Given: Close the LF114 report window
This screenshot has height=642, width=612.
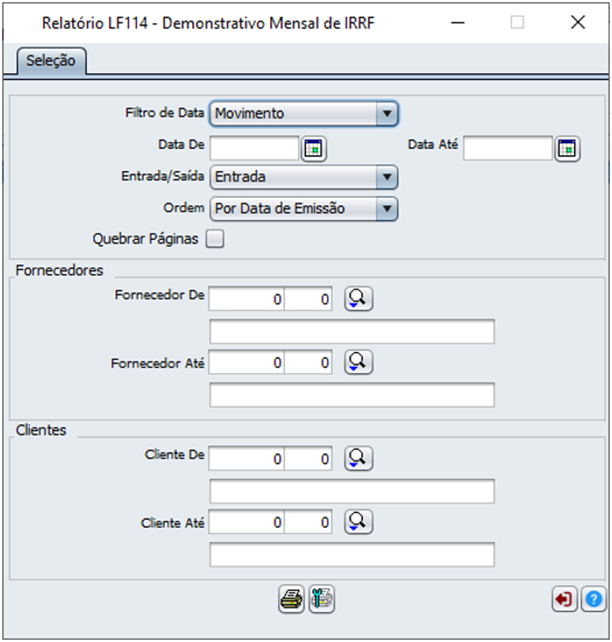Looking at the screenshot, I should click(578, 23).
